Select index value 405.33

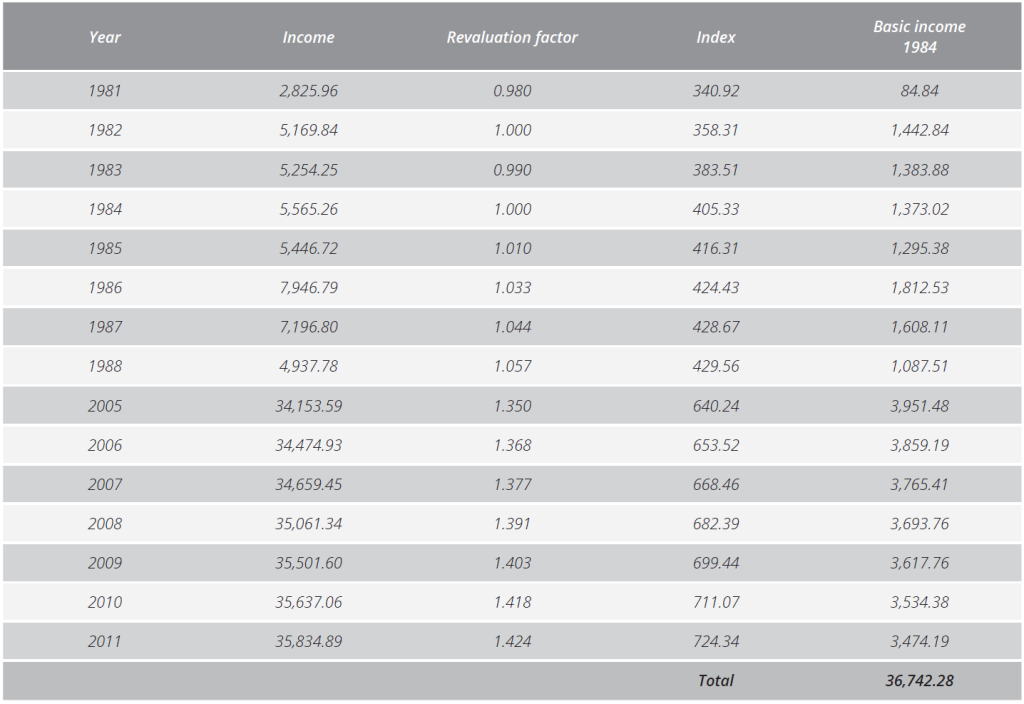pyautogui.click(x=715, y=209)
